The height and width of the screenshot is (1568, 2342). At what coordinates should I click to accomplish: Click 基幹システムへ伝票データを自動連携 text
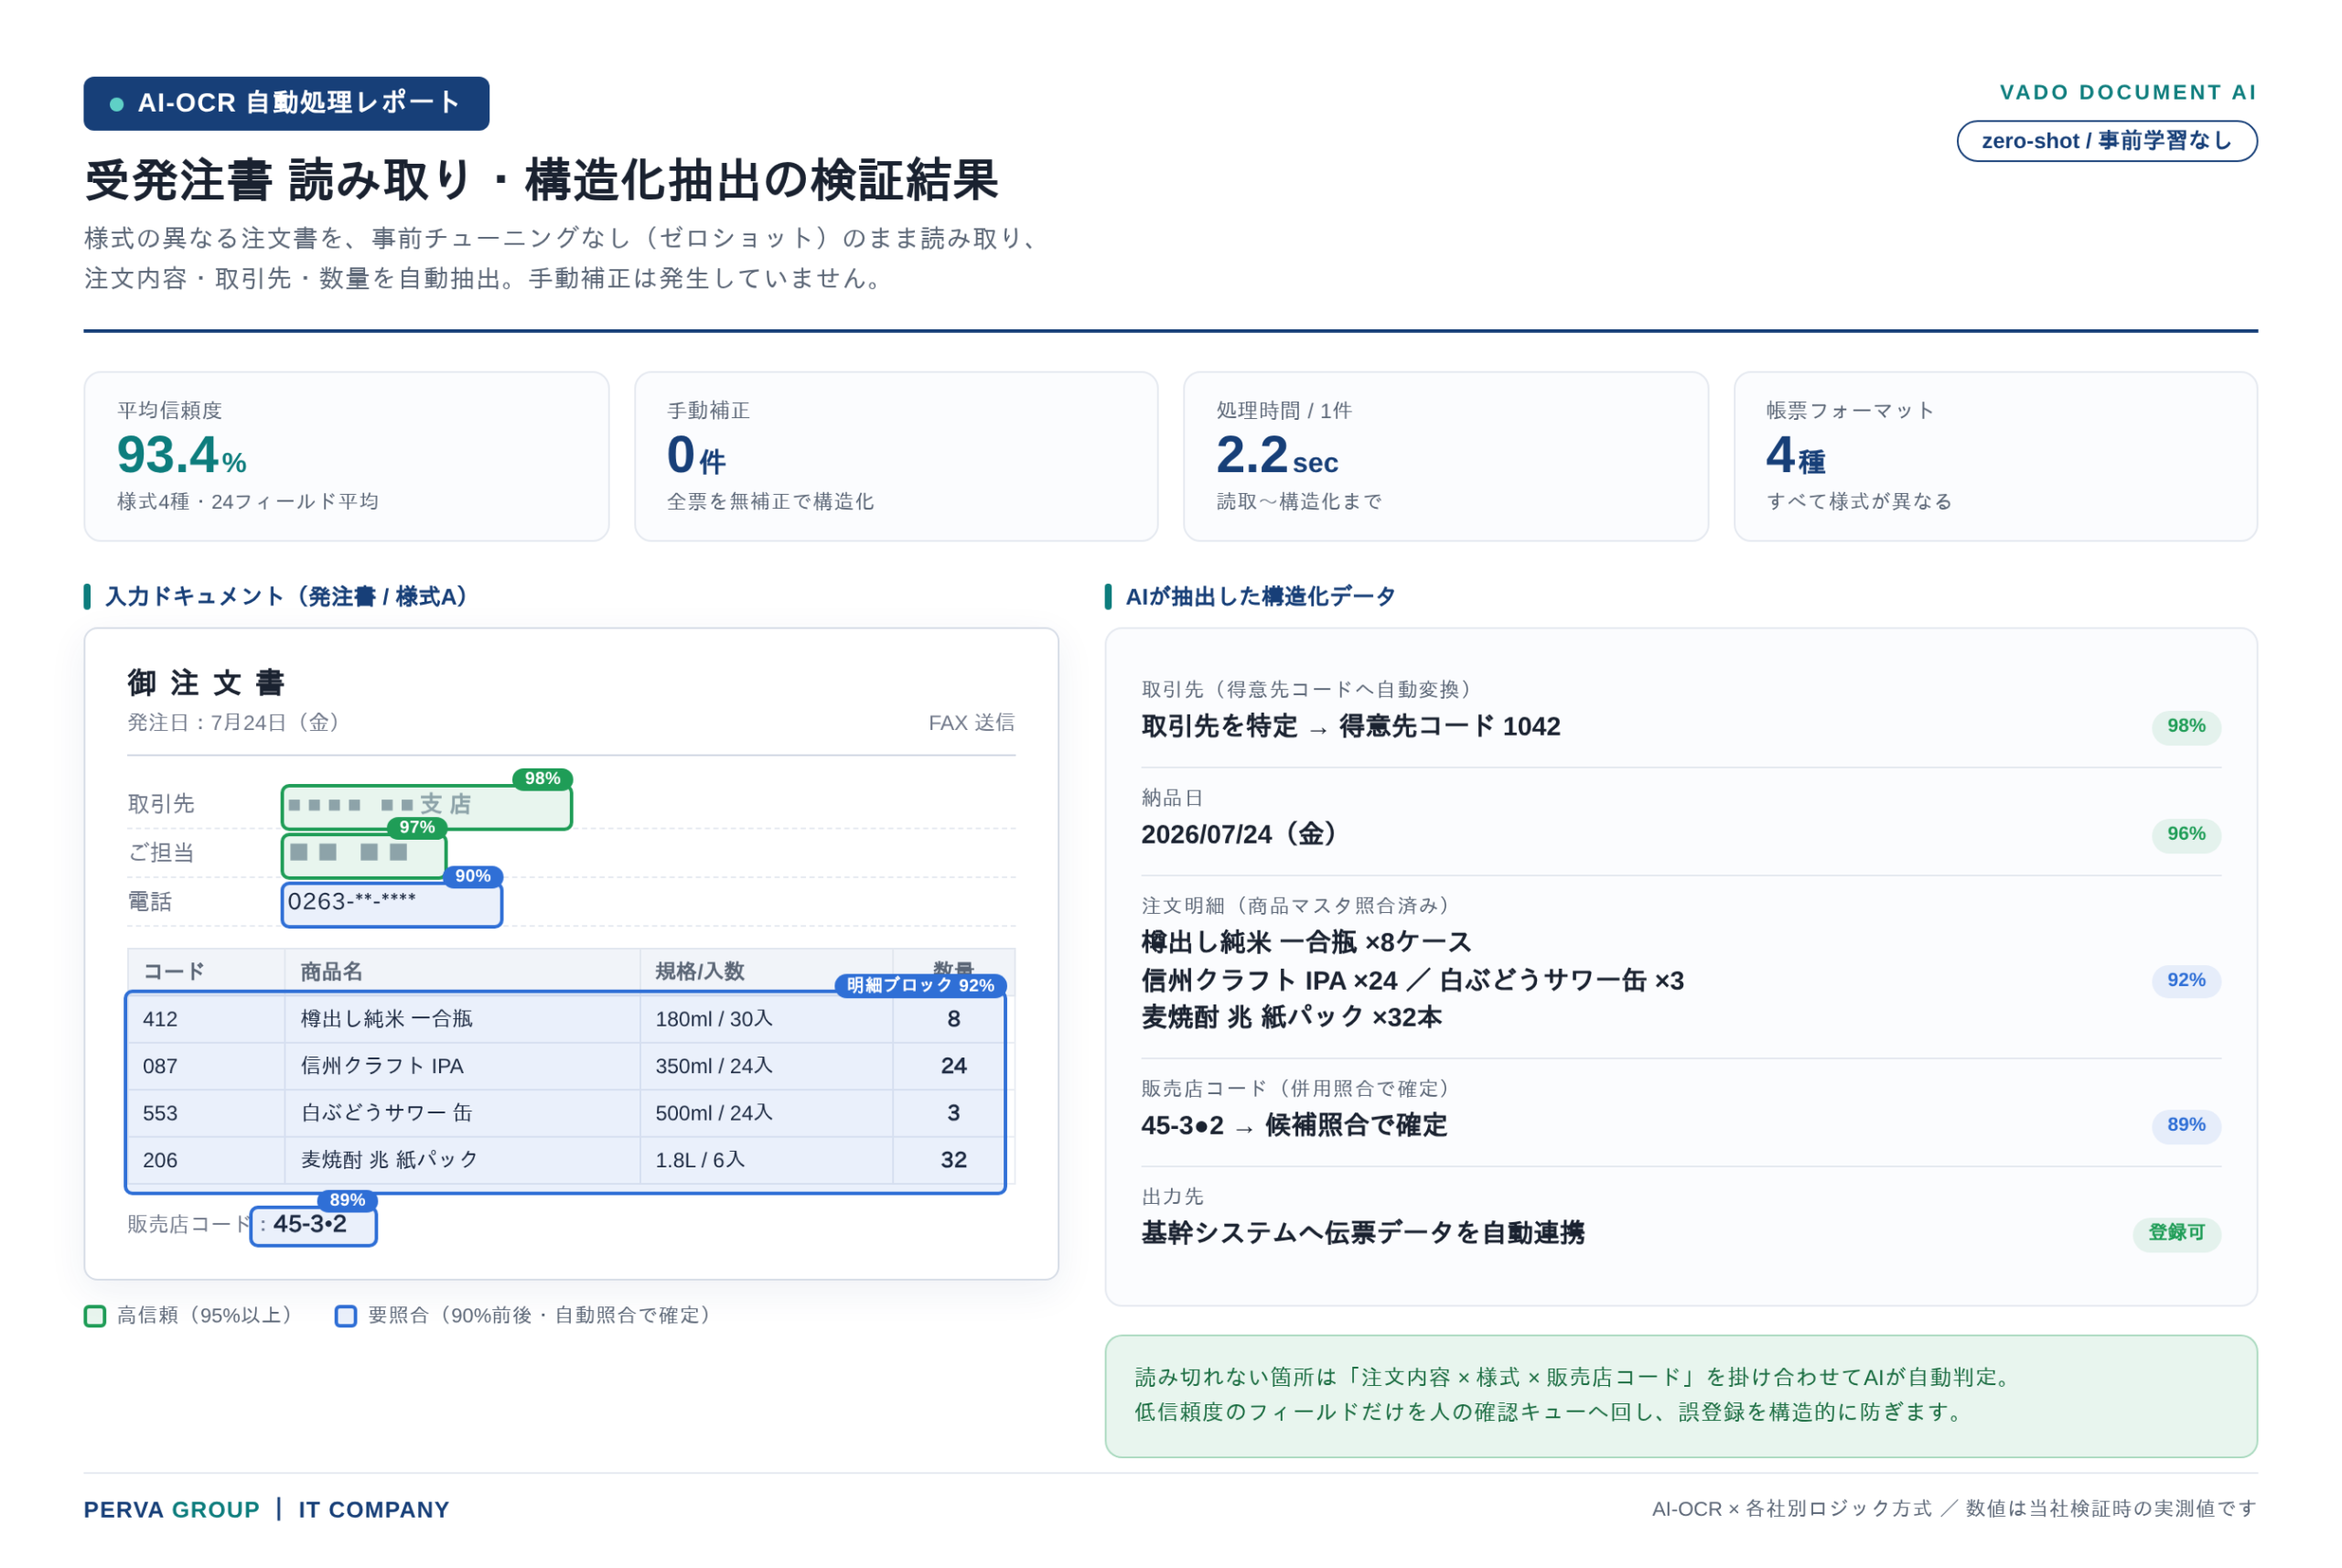pyautogui.click(x=1363, y=1234)
